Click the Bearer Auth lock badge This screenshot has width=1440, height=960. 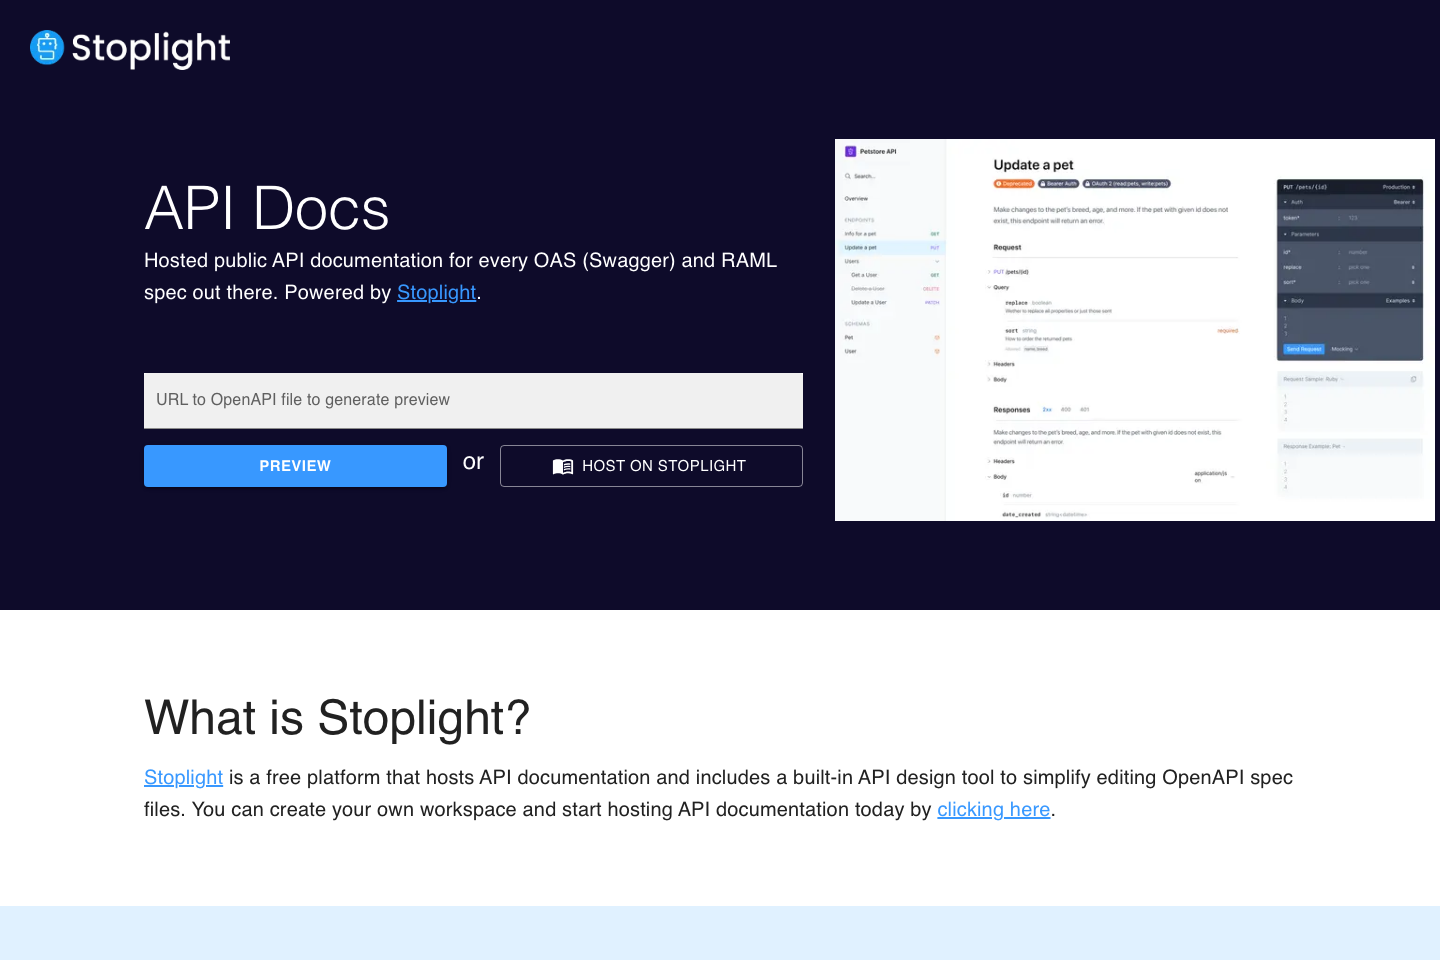tap(1058, 184)
